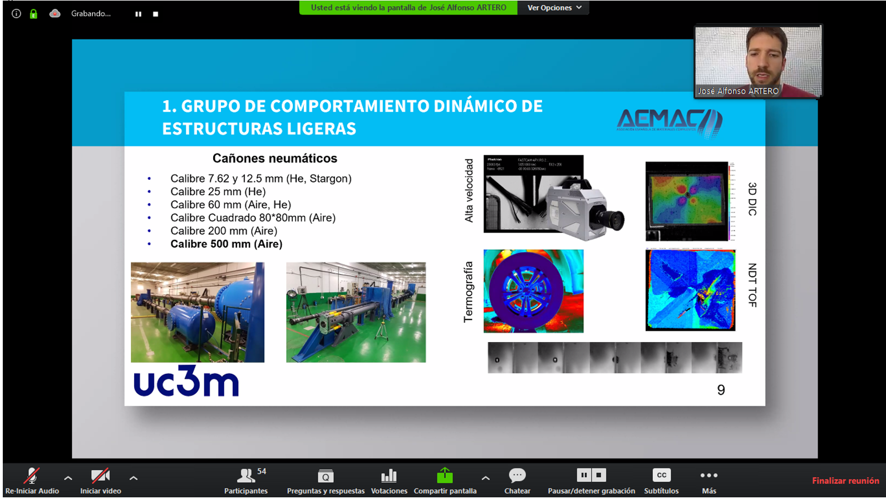The width and height of the screenshot is (886, 499).
Task: Click the cloud recording indicator icon
Action: pyautogui.click(x=55, y=14)
